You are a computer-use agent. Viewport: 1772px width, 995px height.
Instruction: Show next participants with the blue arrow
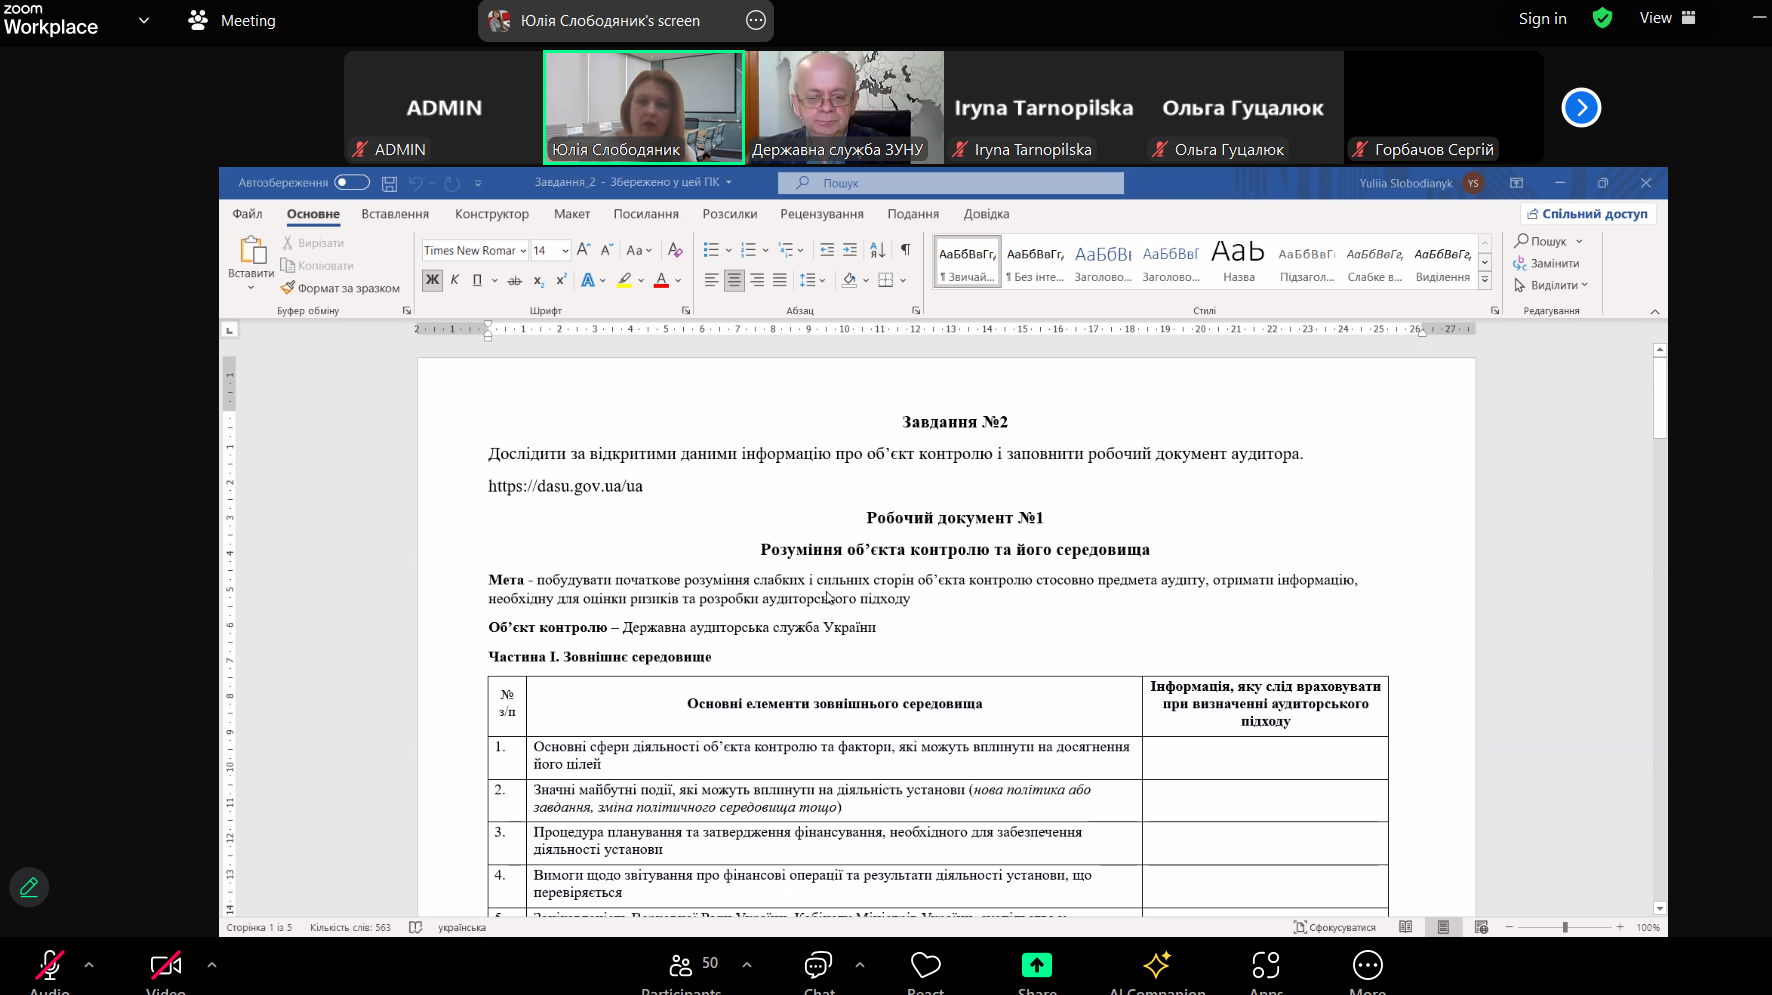point(1581,107)
